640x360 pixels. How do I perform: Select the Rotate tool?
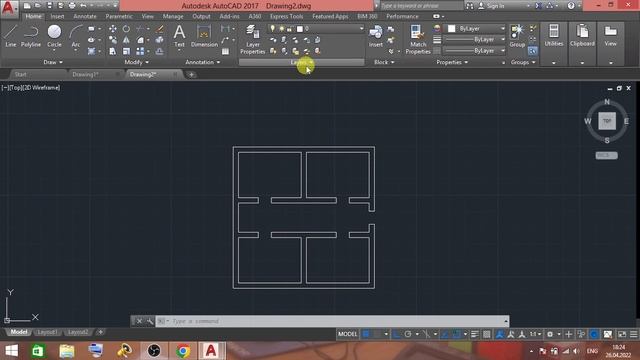[x=126, y=29]
